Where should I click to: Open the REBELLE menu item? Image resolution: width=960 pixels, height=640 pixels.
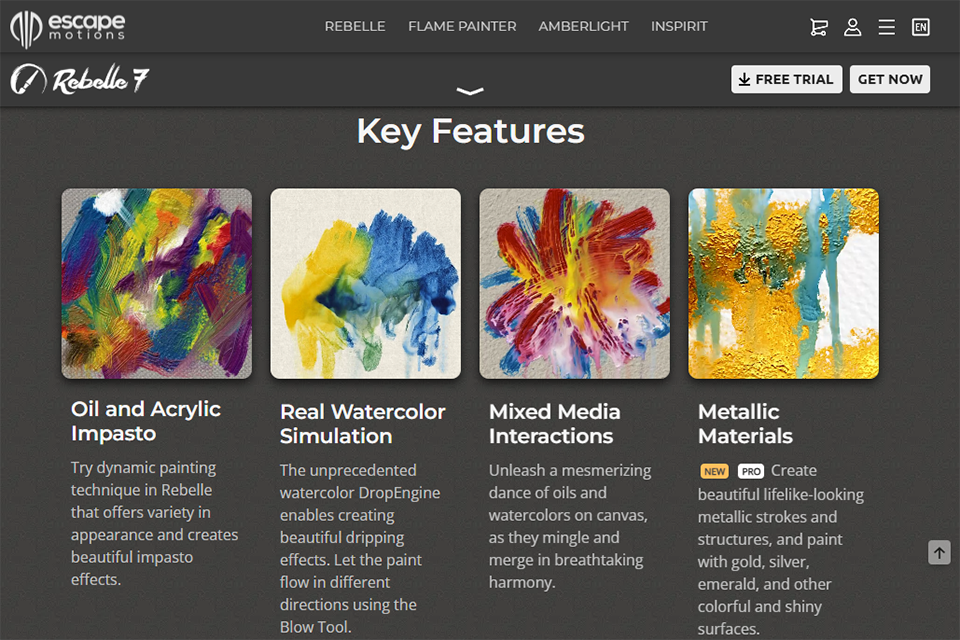coord(355,26)
